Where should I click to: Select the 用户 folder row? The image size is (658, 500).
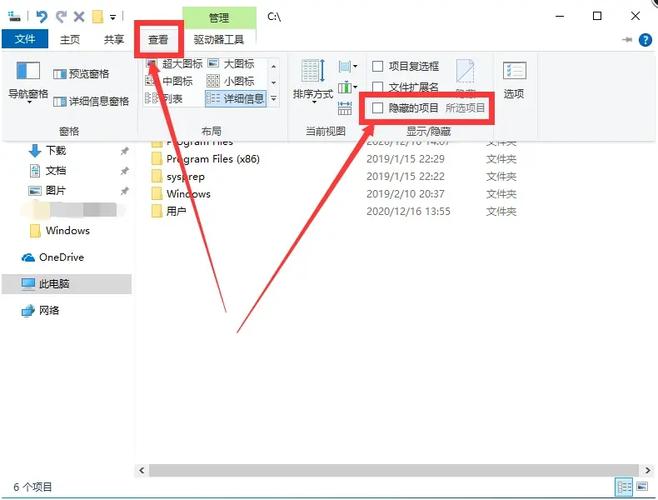pos(169,211)
